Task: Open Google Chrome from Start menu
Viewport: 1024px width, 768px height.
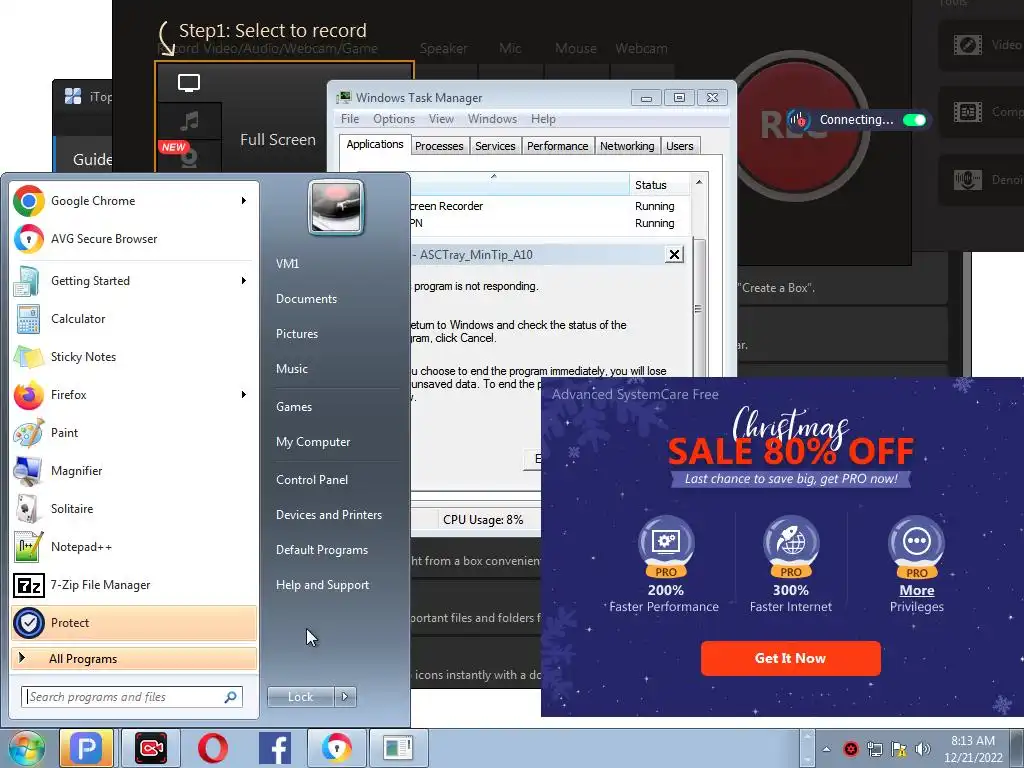Action: tap(134, 200)
